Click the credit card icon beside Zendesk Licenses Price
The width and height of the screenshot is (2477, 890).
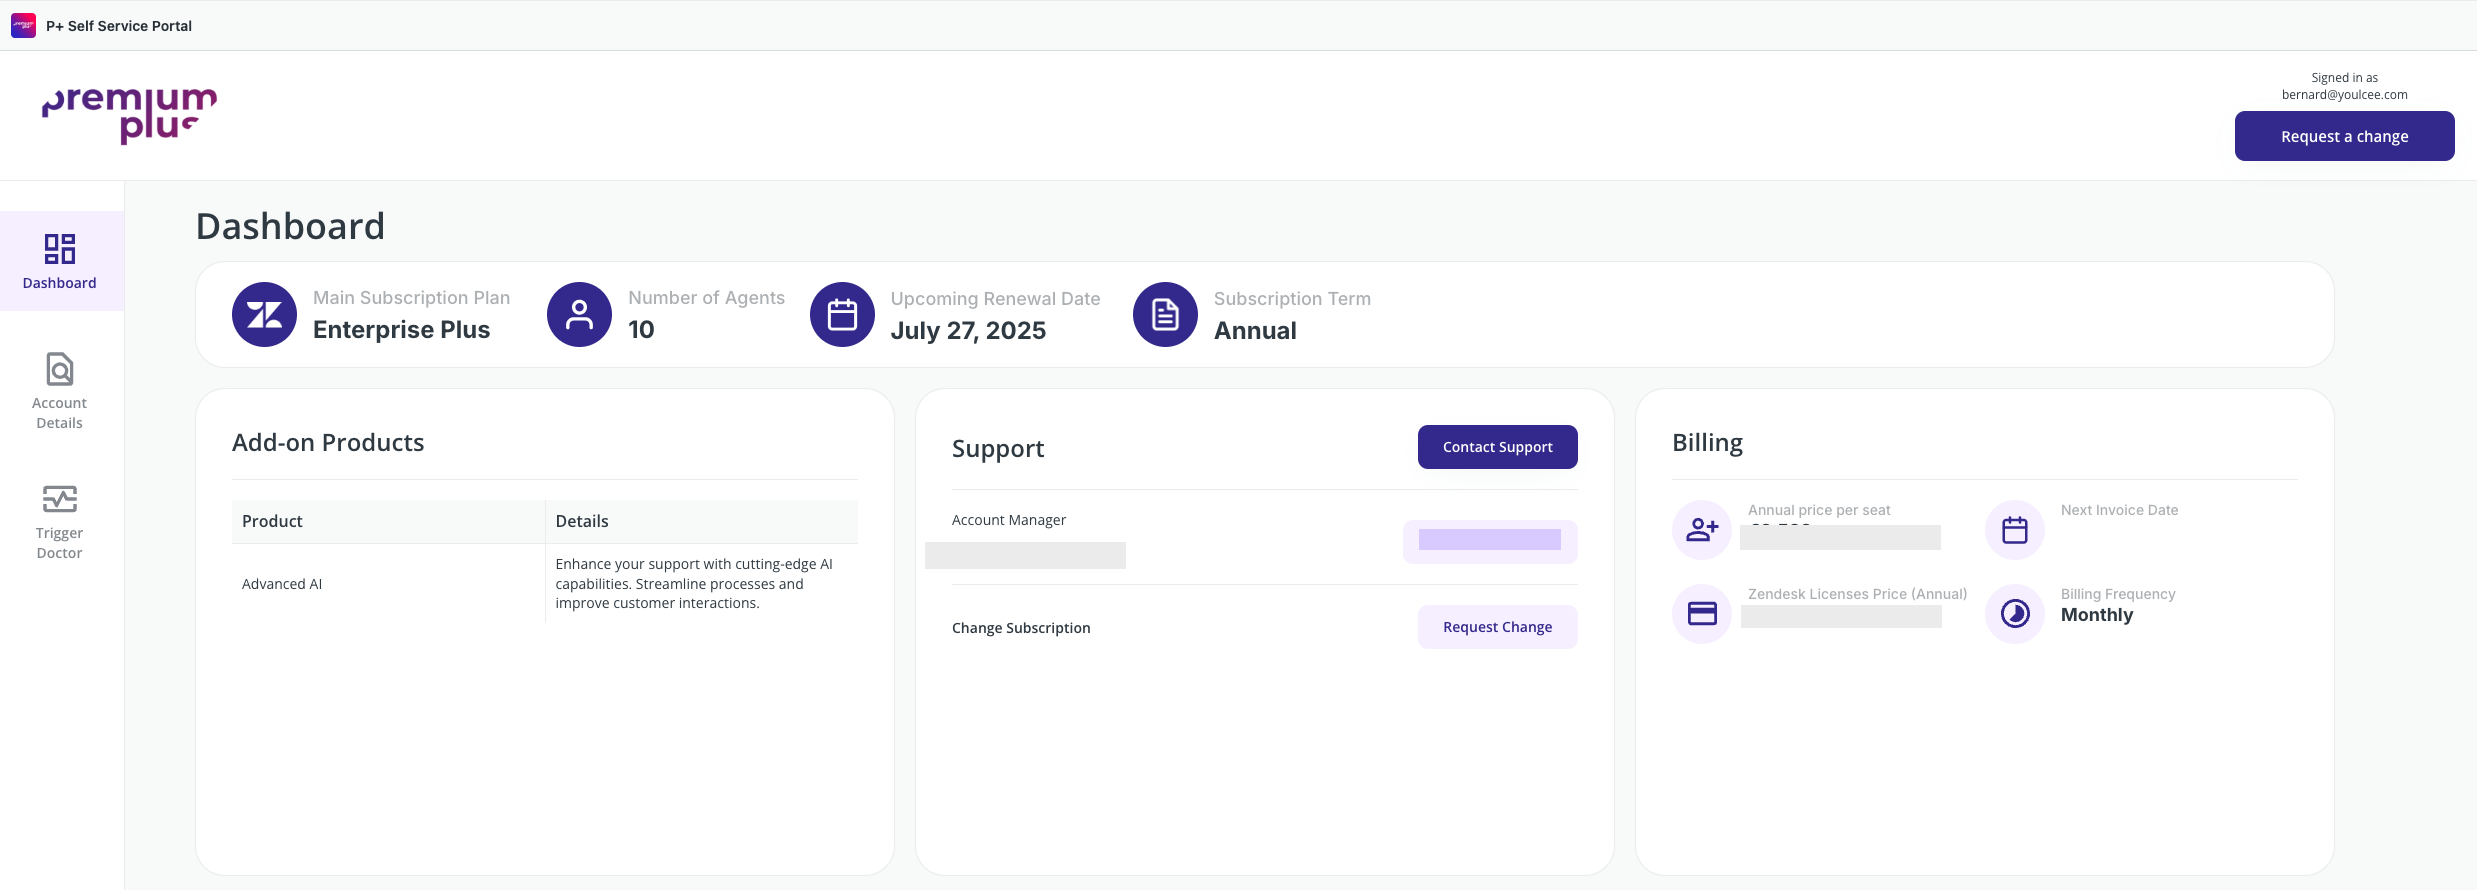(x=1702, y=614)
